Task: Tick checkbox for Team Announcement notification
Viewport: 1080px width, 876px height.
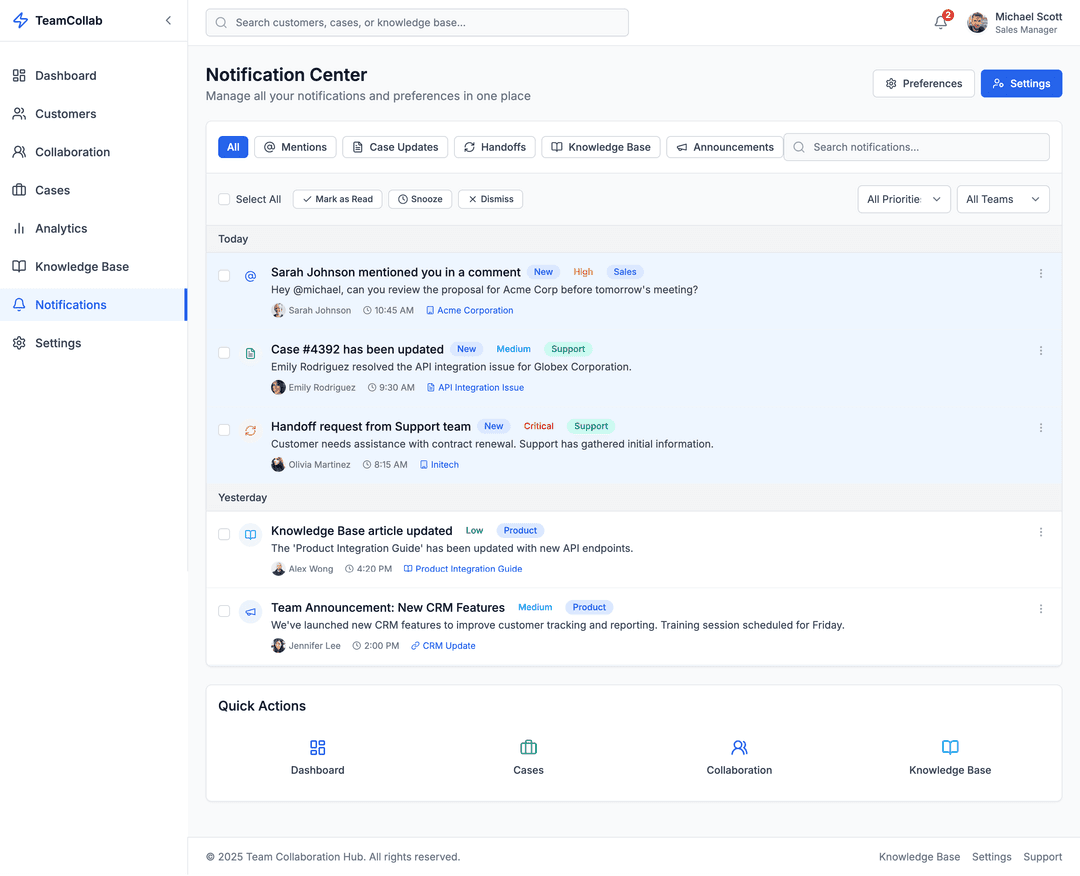Action: pyautogui.click(x=224, y=611)
